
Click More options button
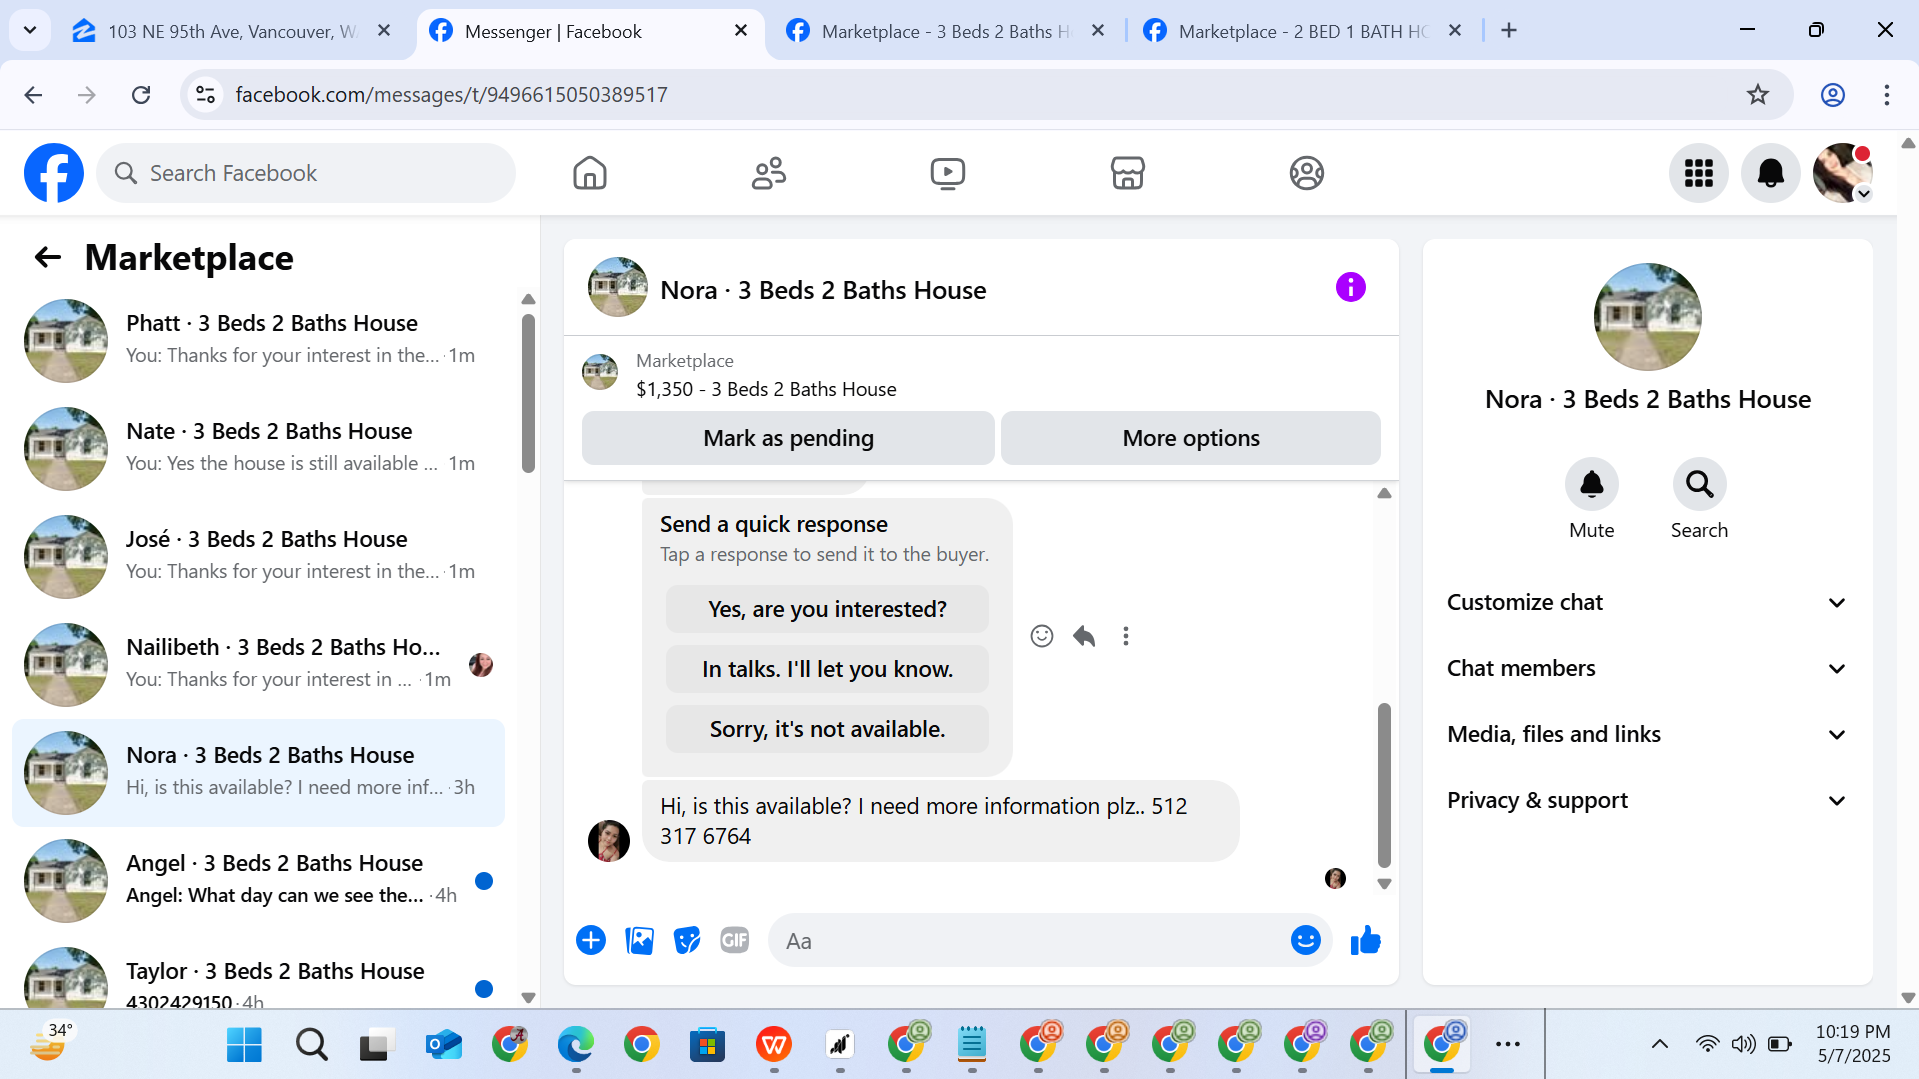pyautogui.click(x=1190, y=438)
